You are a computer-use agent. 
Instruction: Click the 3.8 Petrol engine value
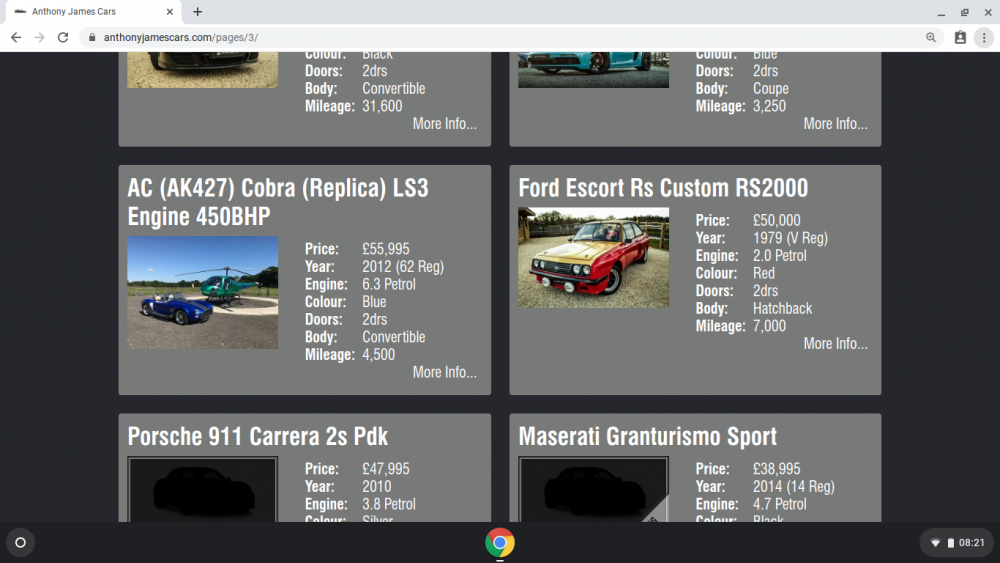click(x=389, y=504)
